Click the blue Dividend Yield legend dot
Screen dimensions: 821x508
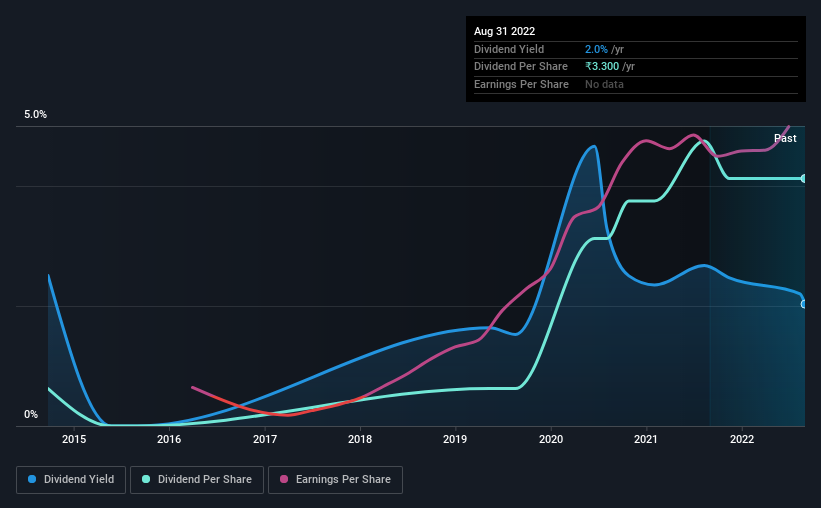pyautogui.click(x=32, y=479)
